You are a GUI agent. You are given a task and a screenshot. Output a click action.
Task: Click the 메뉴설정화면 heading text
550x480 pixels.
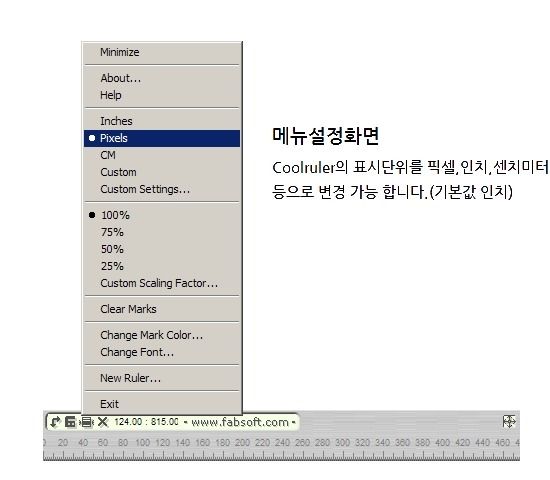click(x=326, y=136)
